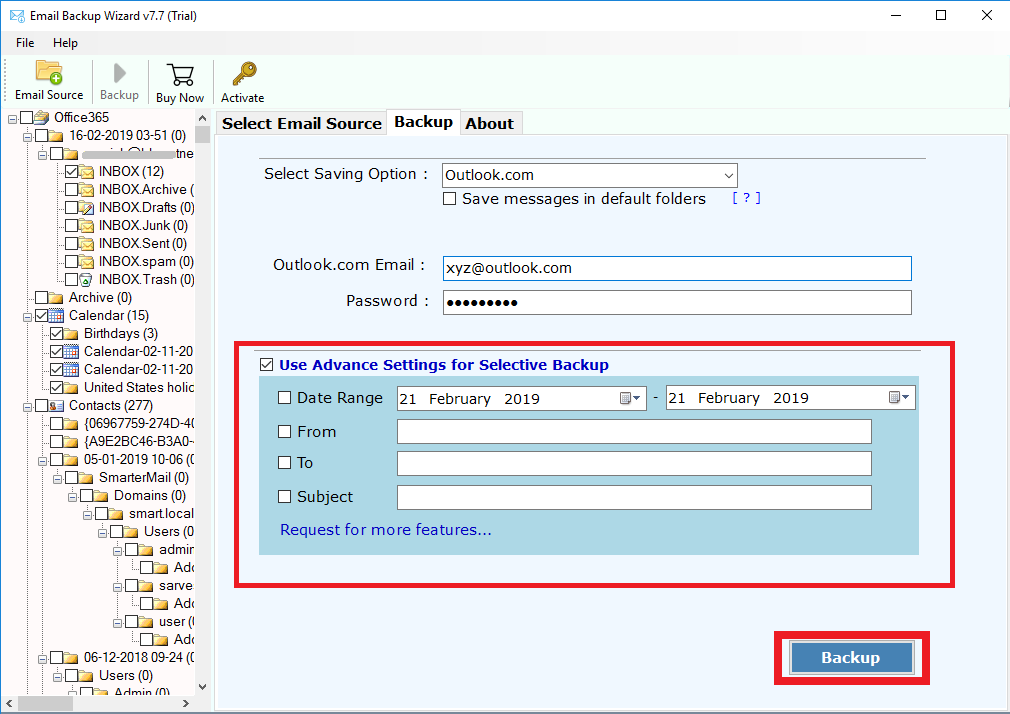Click the [ ? ] help link

pyautogui.click(x=746, y=198)
